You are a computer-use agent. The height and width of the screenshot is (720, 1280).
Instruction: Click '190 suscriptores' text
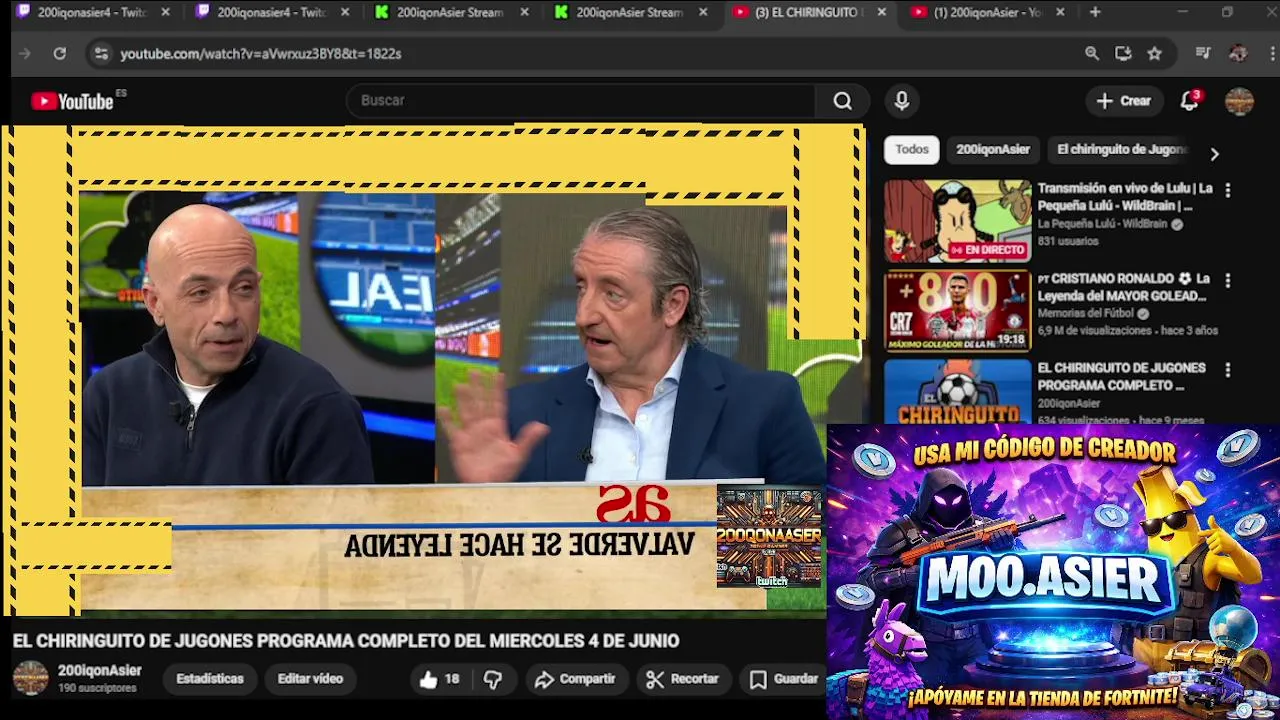(x=97, y=689)
